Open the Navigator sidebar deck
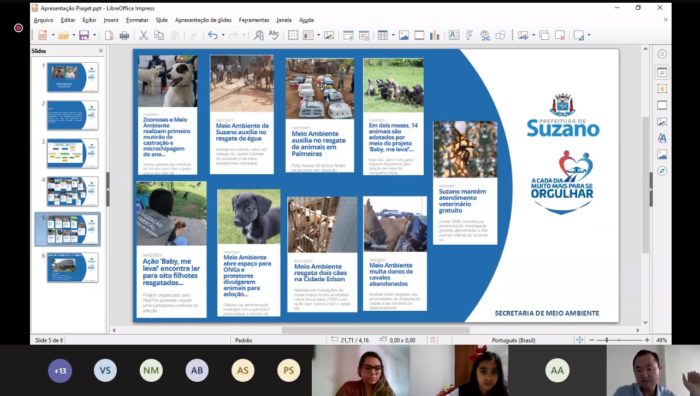Image resolution: width=700 pixels, height=396 pixels. [x=662, y=171]
